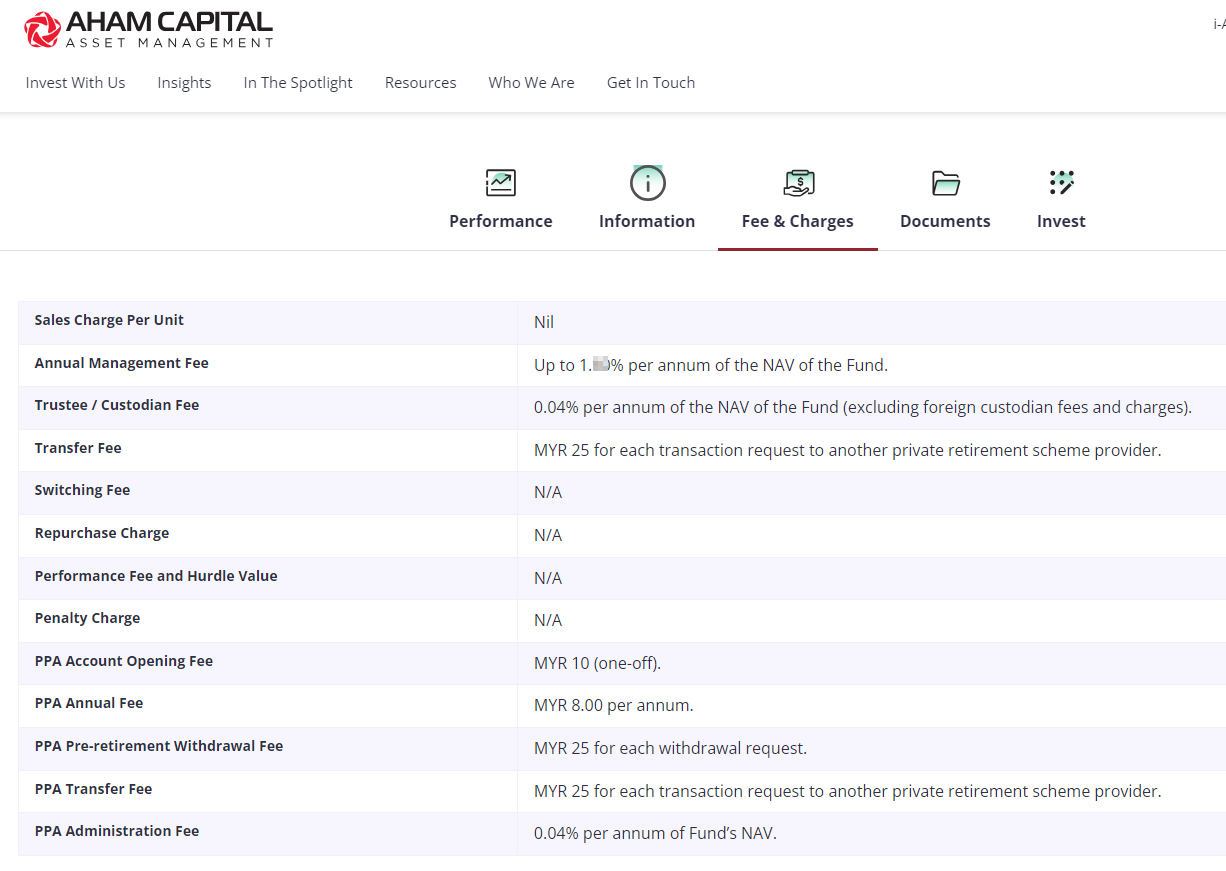Open In The Spotlight menu
The image size is (1226, 871).
coord(298,83)
